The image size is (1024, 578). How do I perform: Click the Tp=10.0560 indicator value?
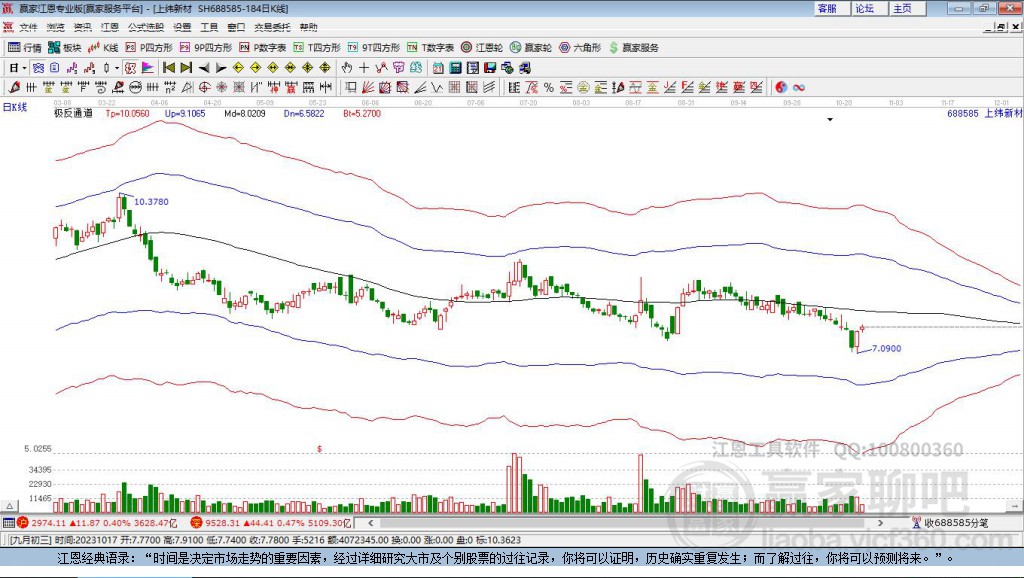click(127, 113)
